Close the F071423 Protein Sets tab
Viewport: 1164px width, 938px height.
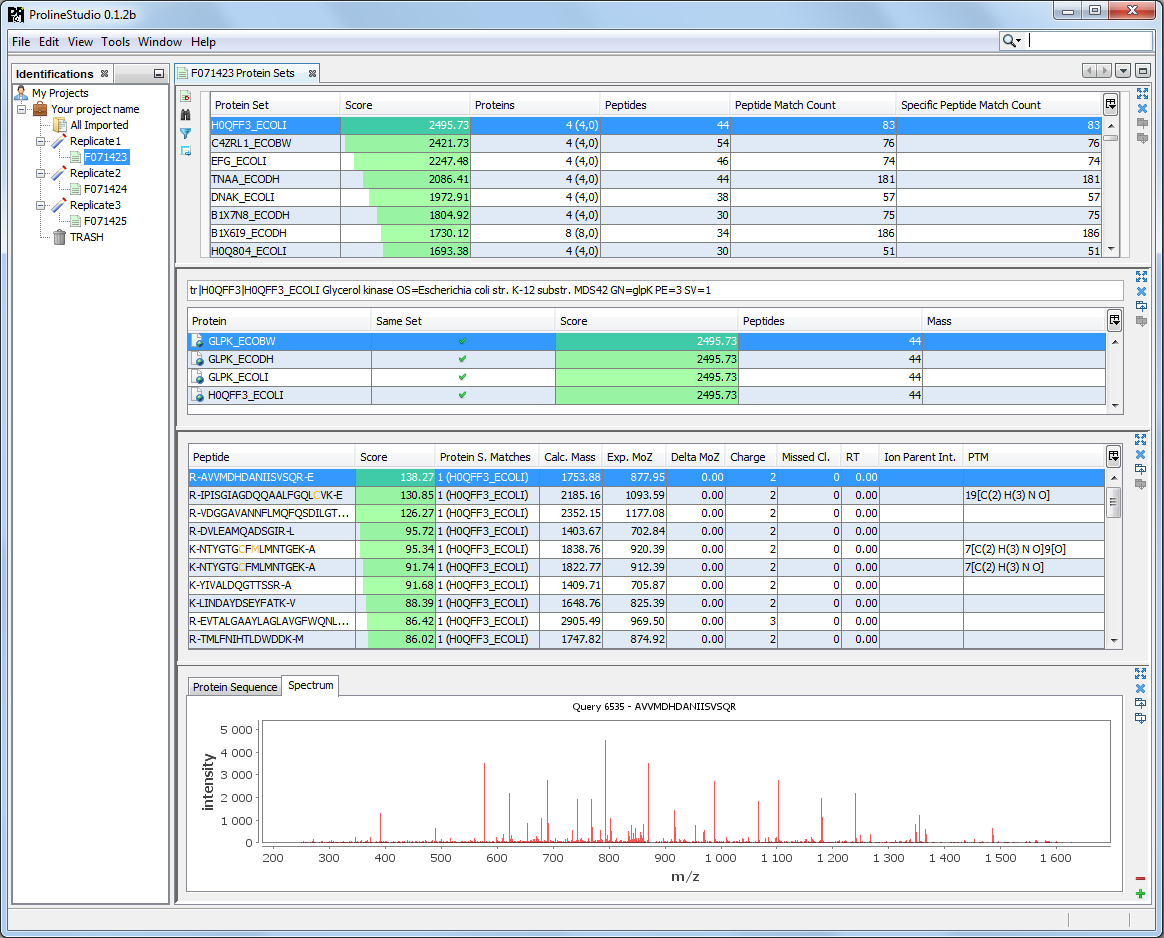(312, 73)
